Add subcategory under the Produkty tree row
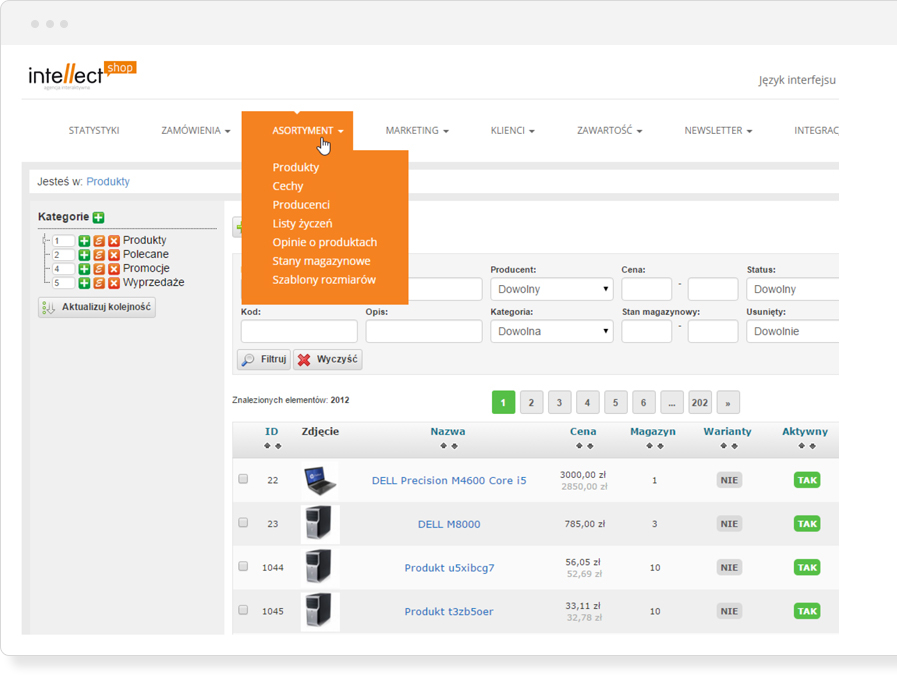 click(x=84, y=241)
